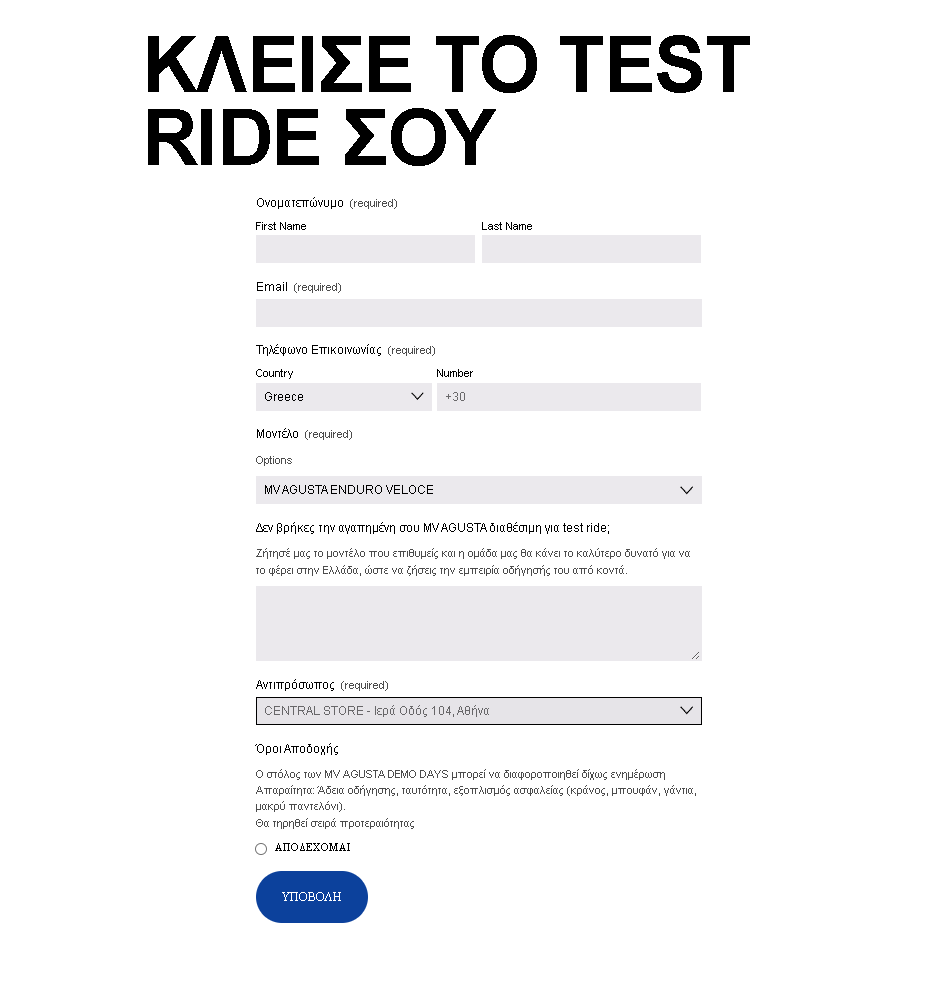The height and width of the screenshot is (983, 932).
Task: Click the Last Name input field
Action: 591,249
